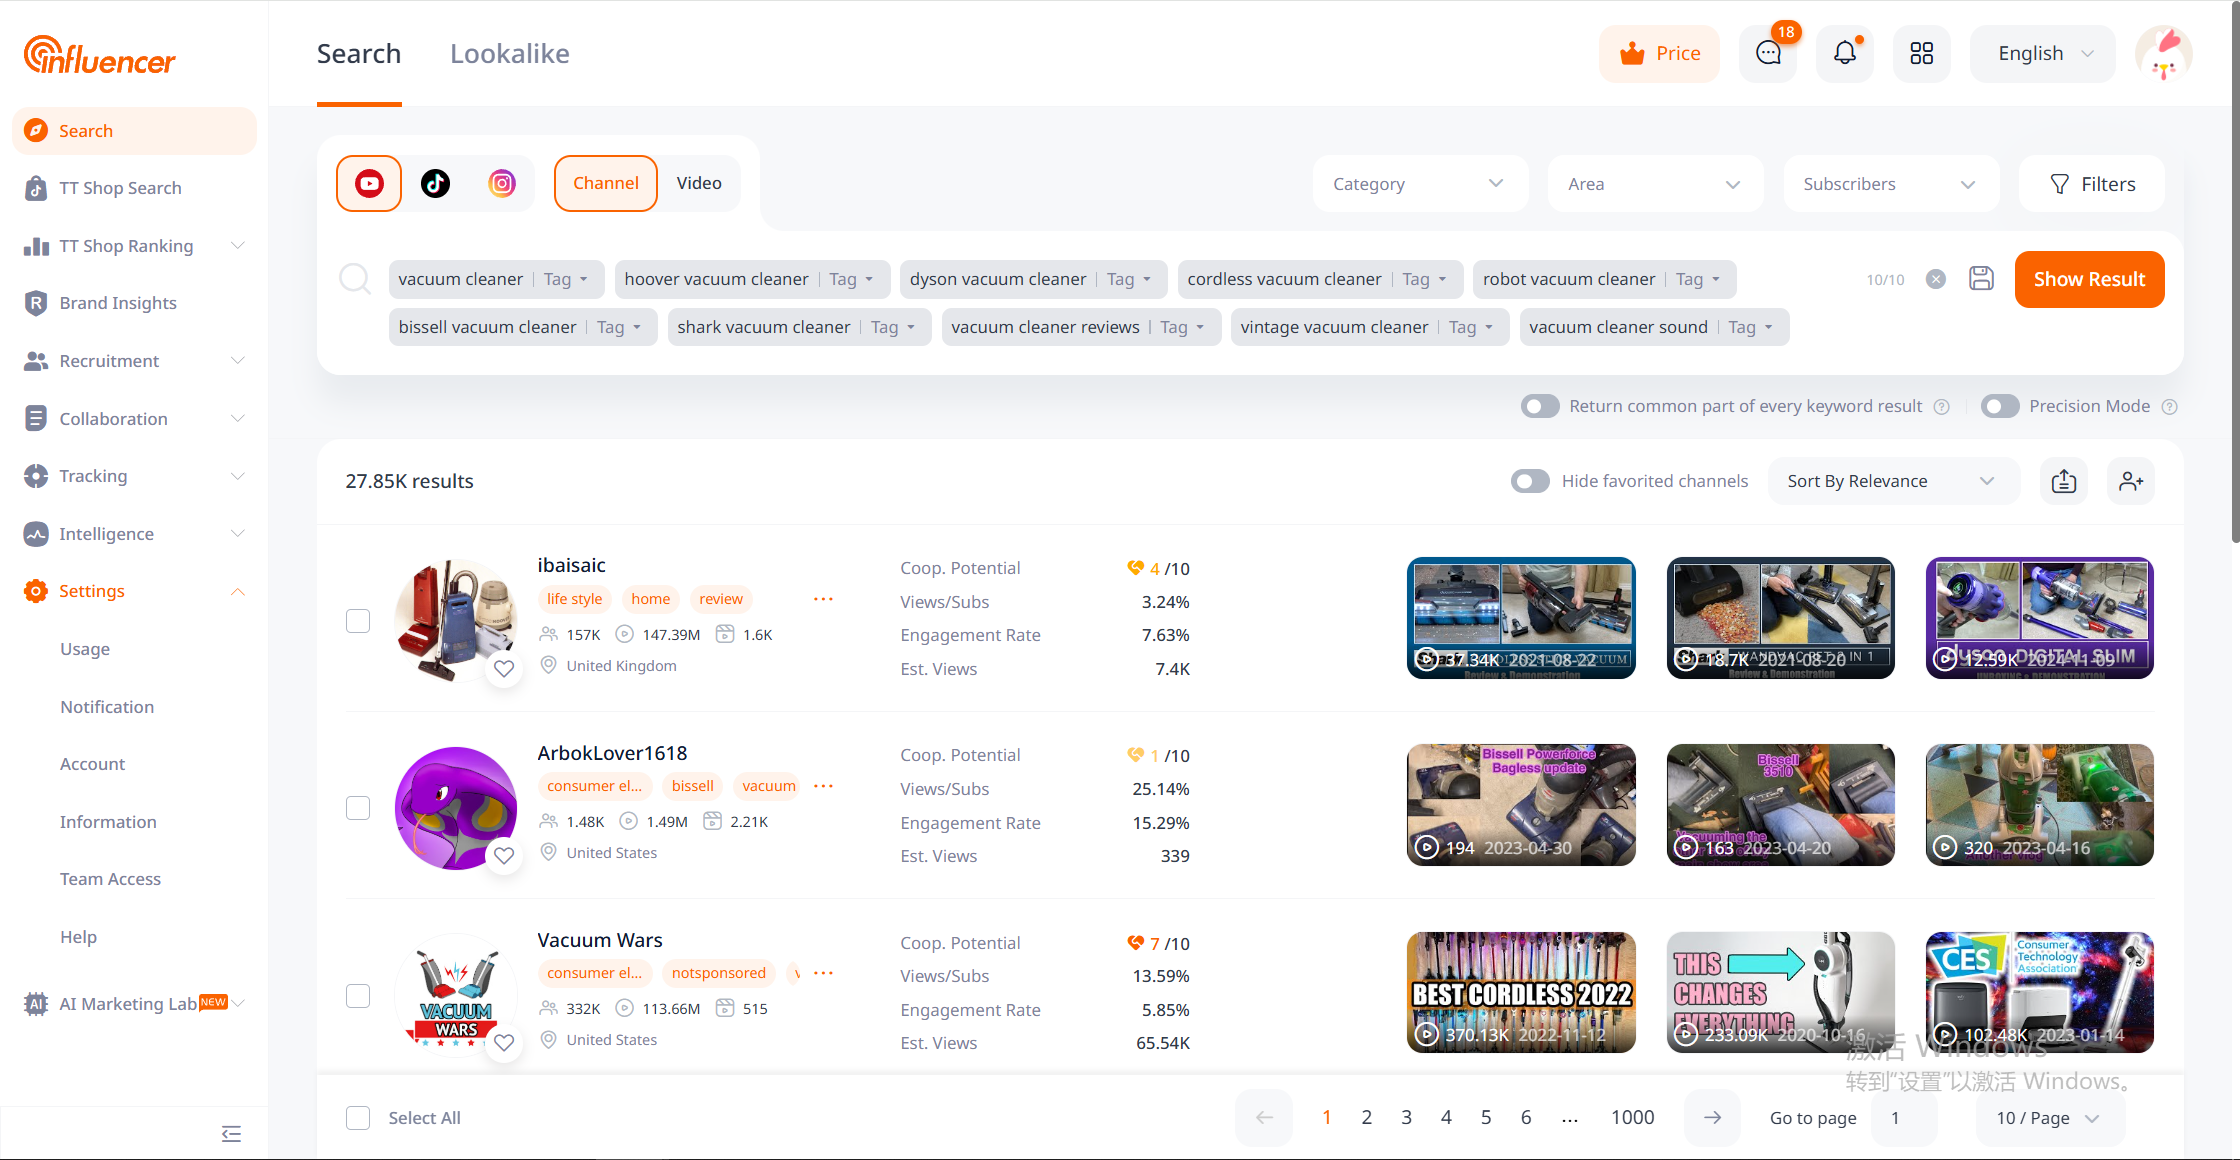Open the notifications bell icon
The width and height of the screenshot is (2240, 1160).
tap(1844, 53)
